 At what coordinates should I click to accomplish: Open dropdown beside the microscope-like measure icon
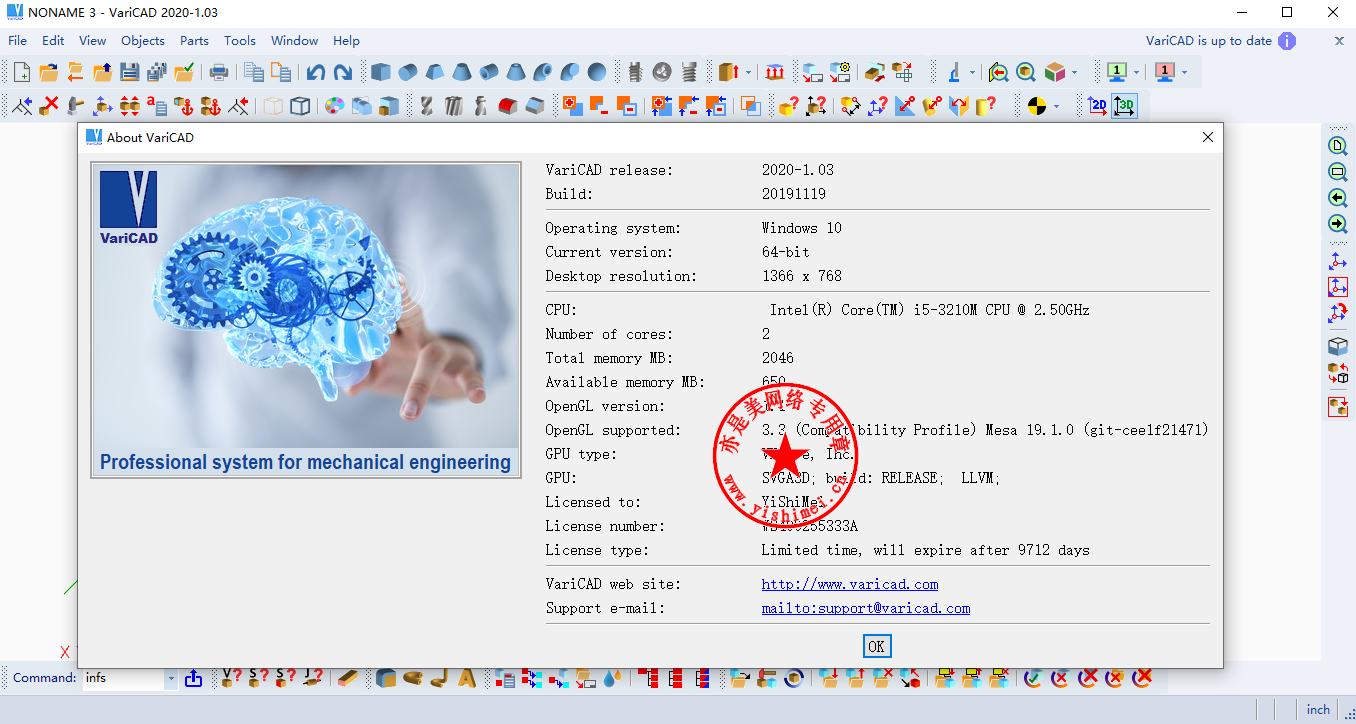973,72
